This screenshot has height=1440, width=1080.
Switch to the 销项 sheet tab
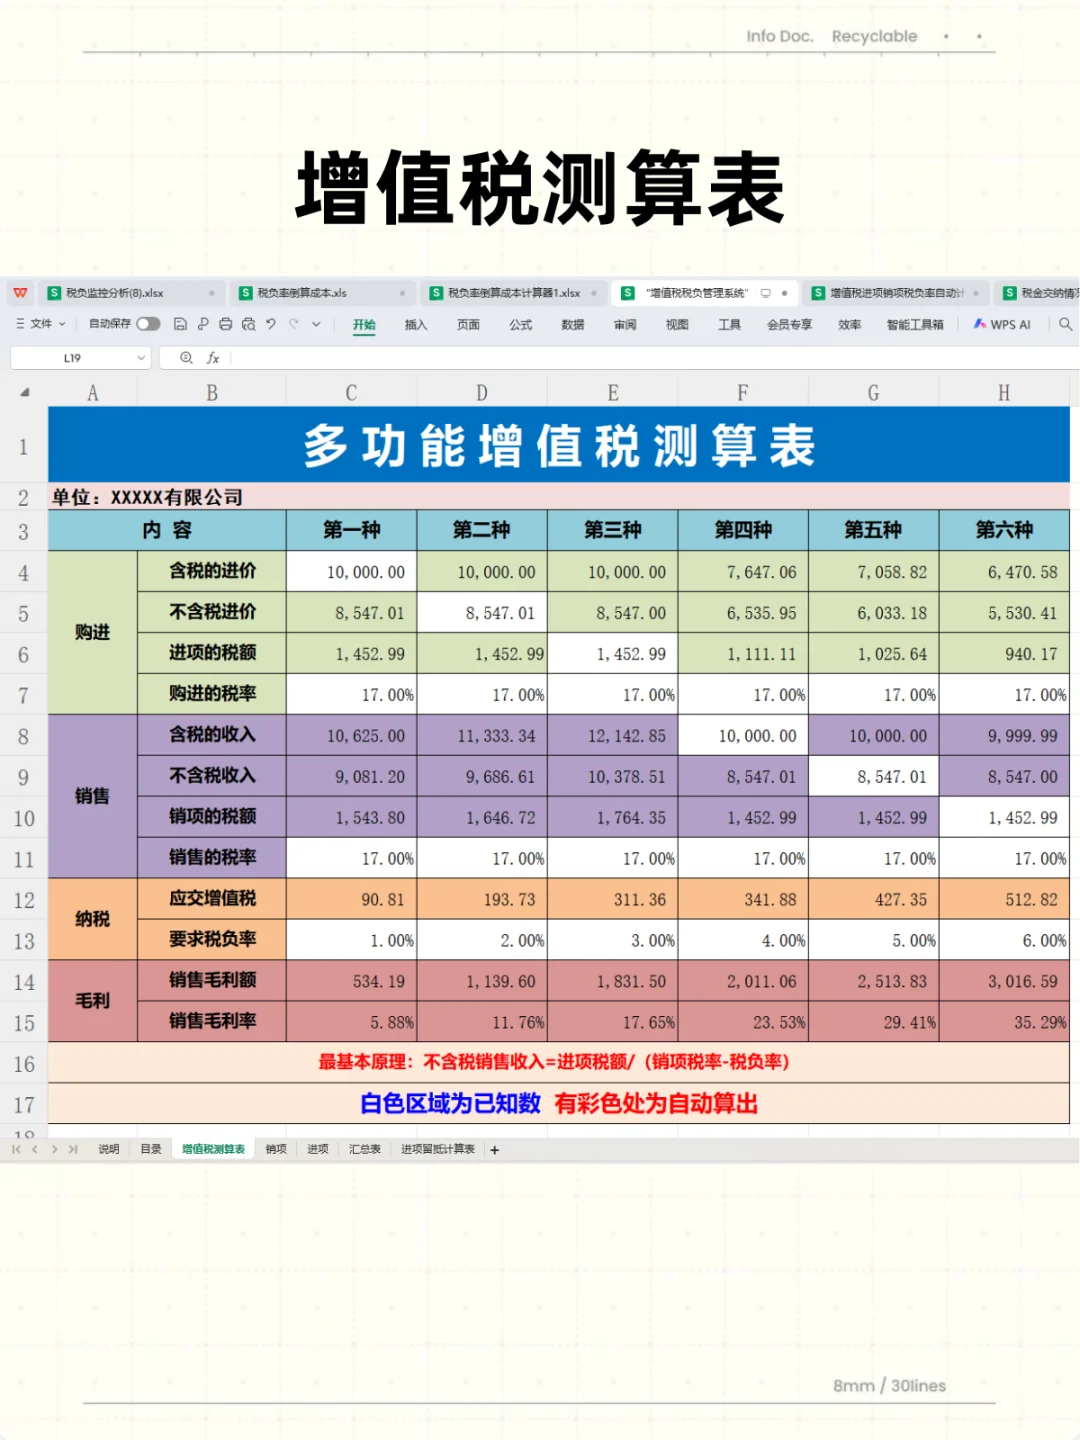pos(276,1150)
